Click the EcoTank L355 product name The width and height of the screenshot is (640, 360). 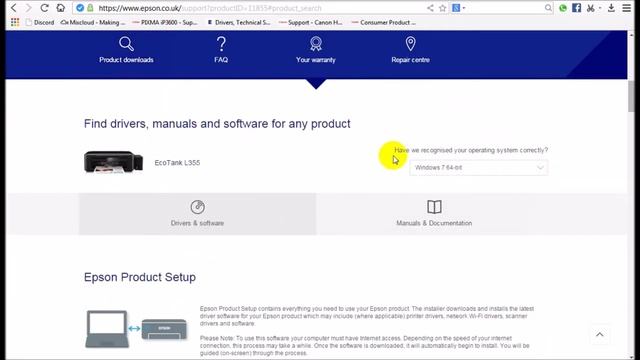pos(177,162)
